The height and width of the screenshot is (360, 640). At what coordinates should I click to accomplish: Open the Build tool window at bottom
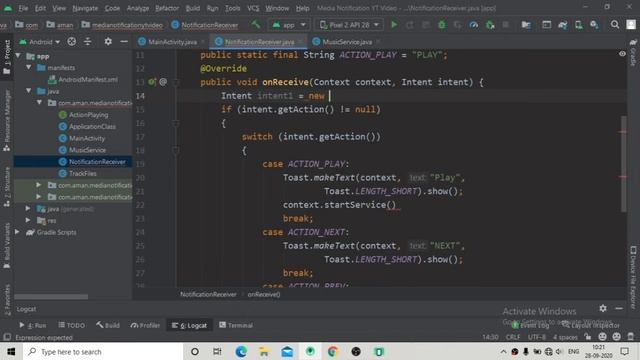click(x=108, y=325)
